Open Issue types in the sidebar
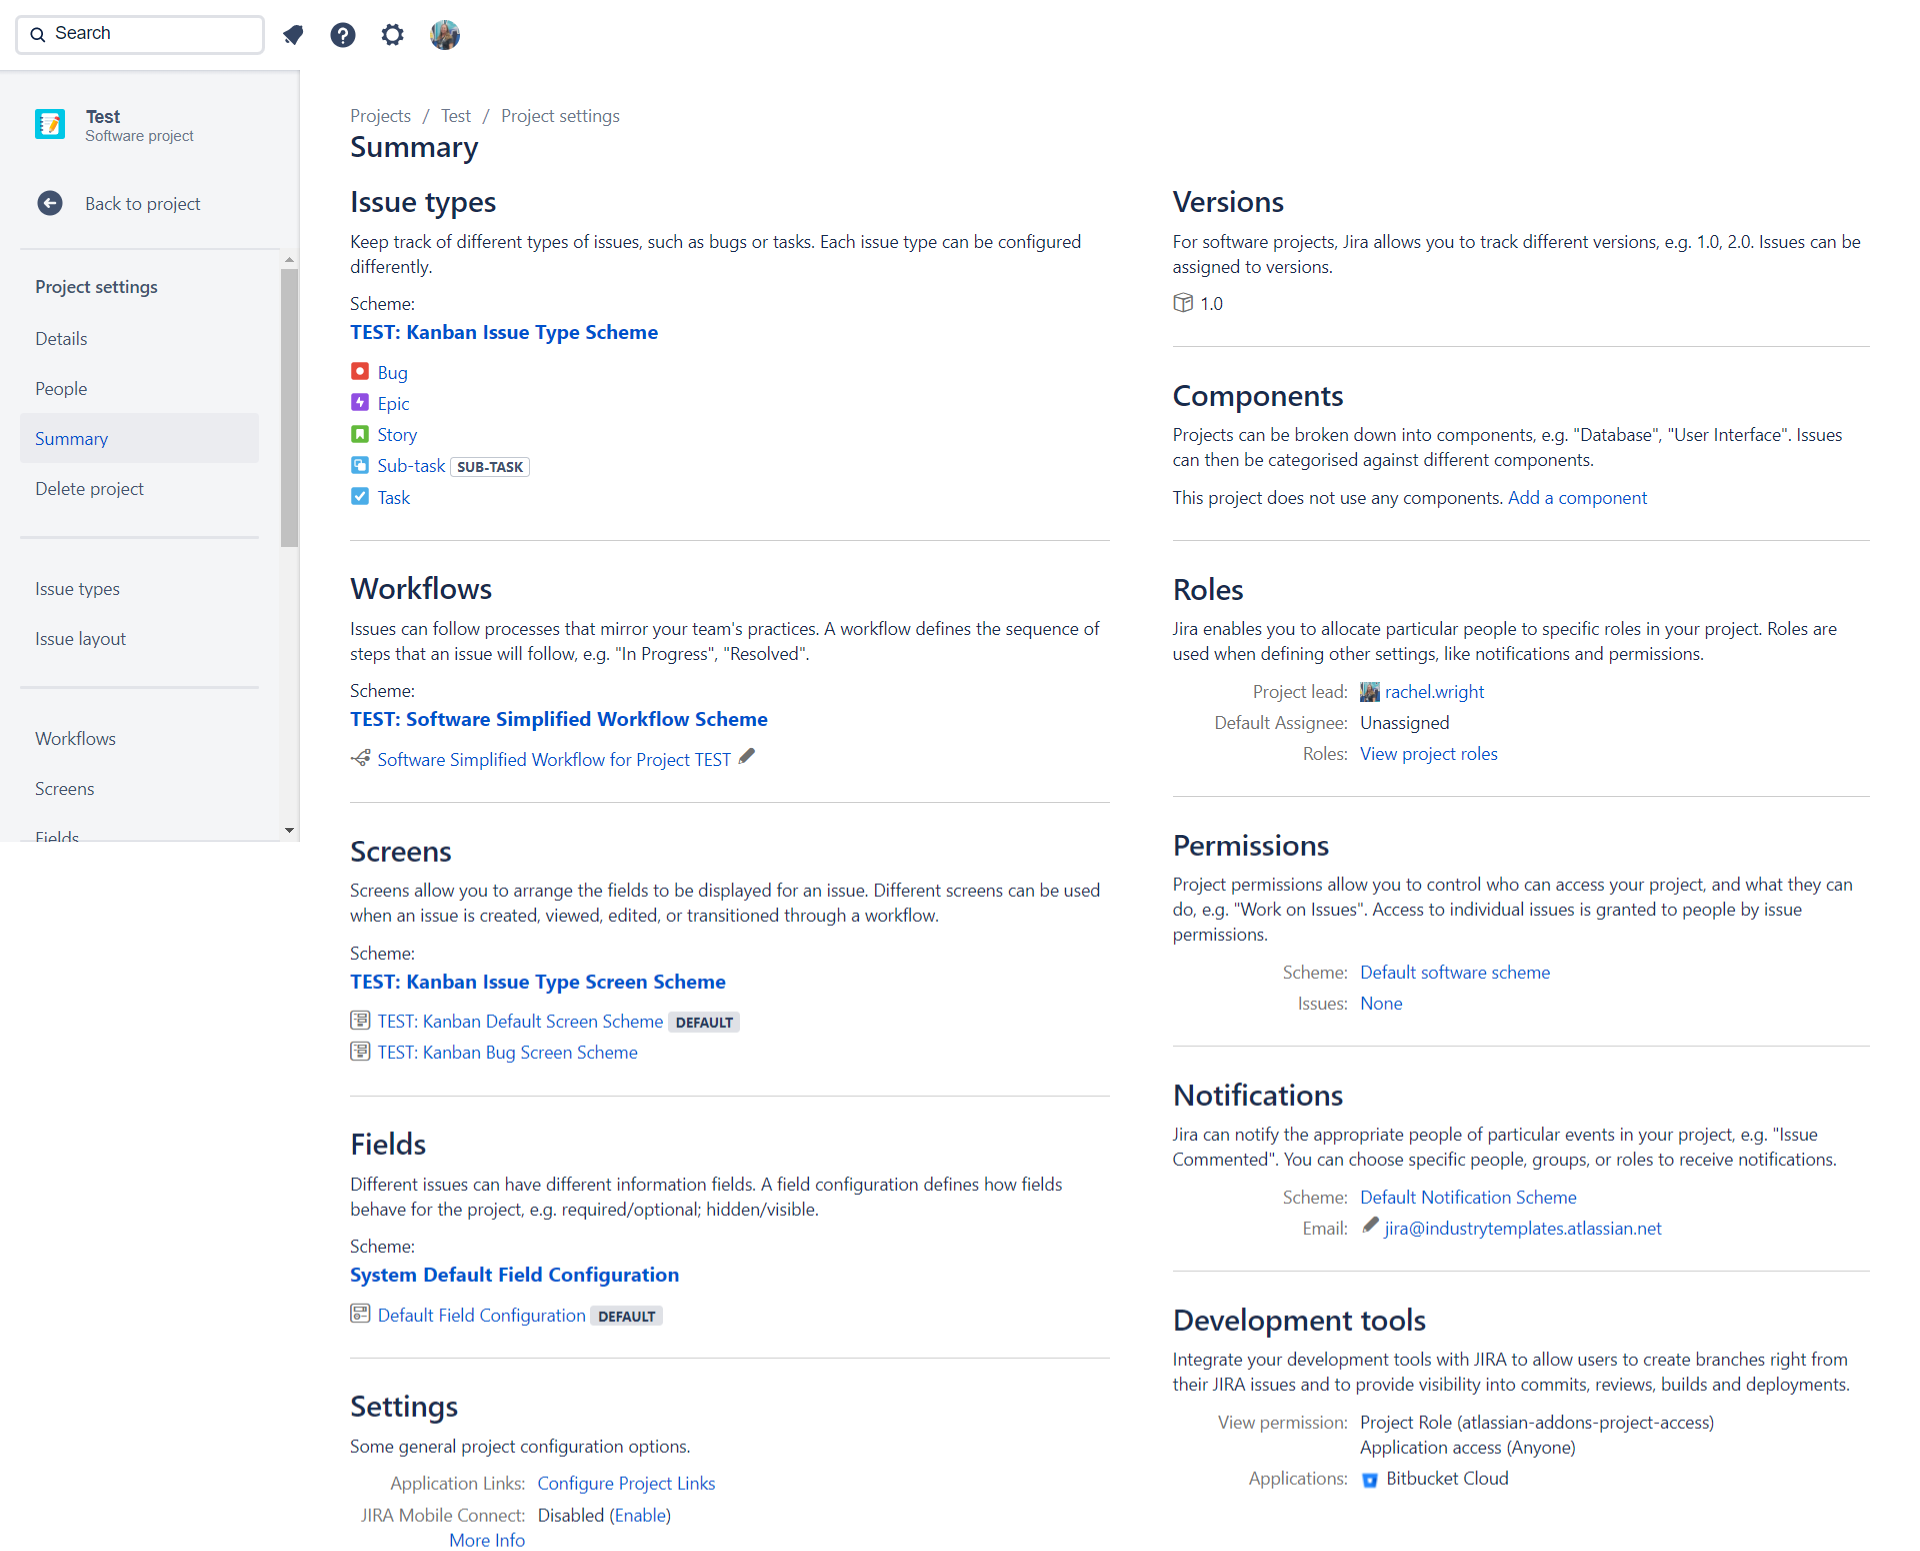Screen dimensions: 1920x1551 point(77,588)
